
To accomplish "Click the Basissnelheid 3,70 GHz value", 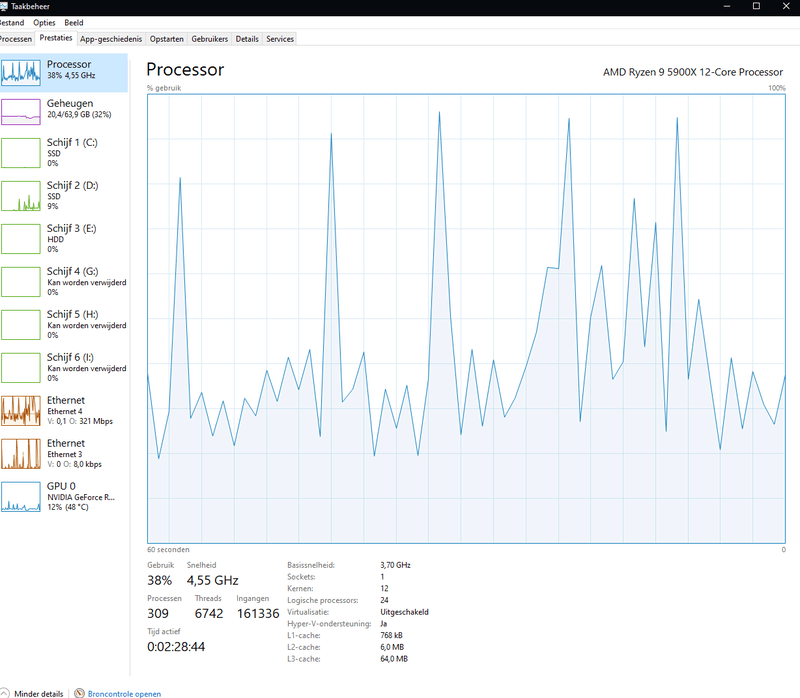I will [x=395, y=565].
